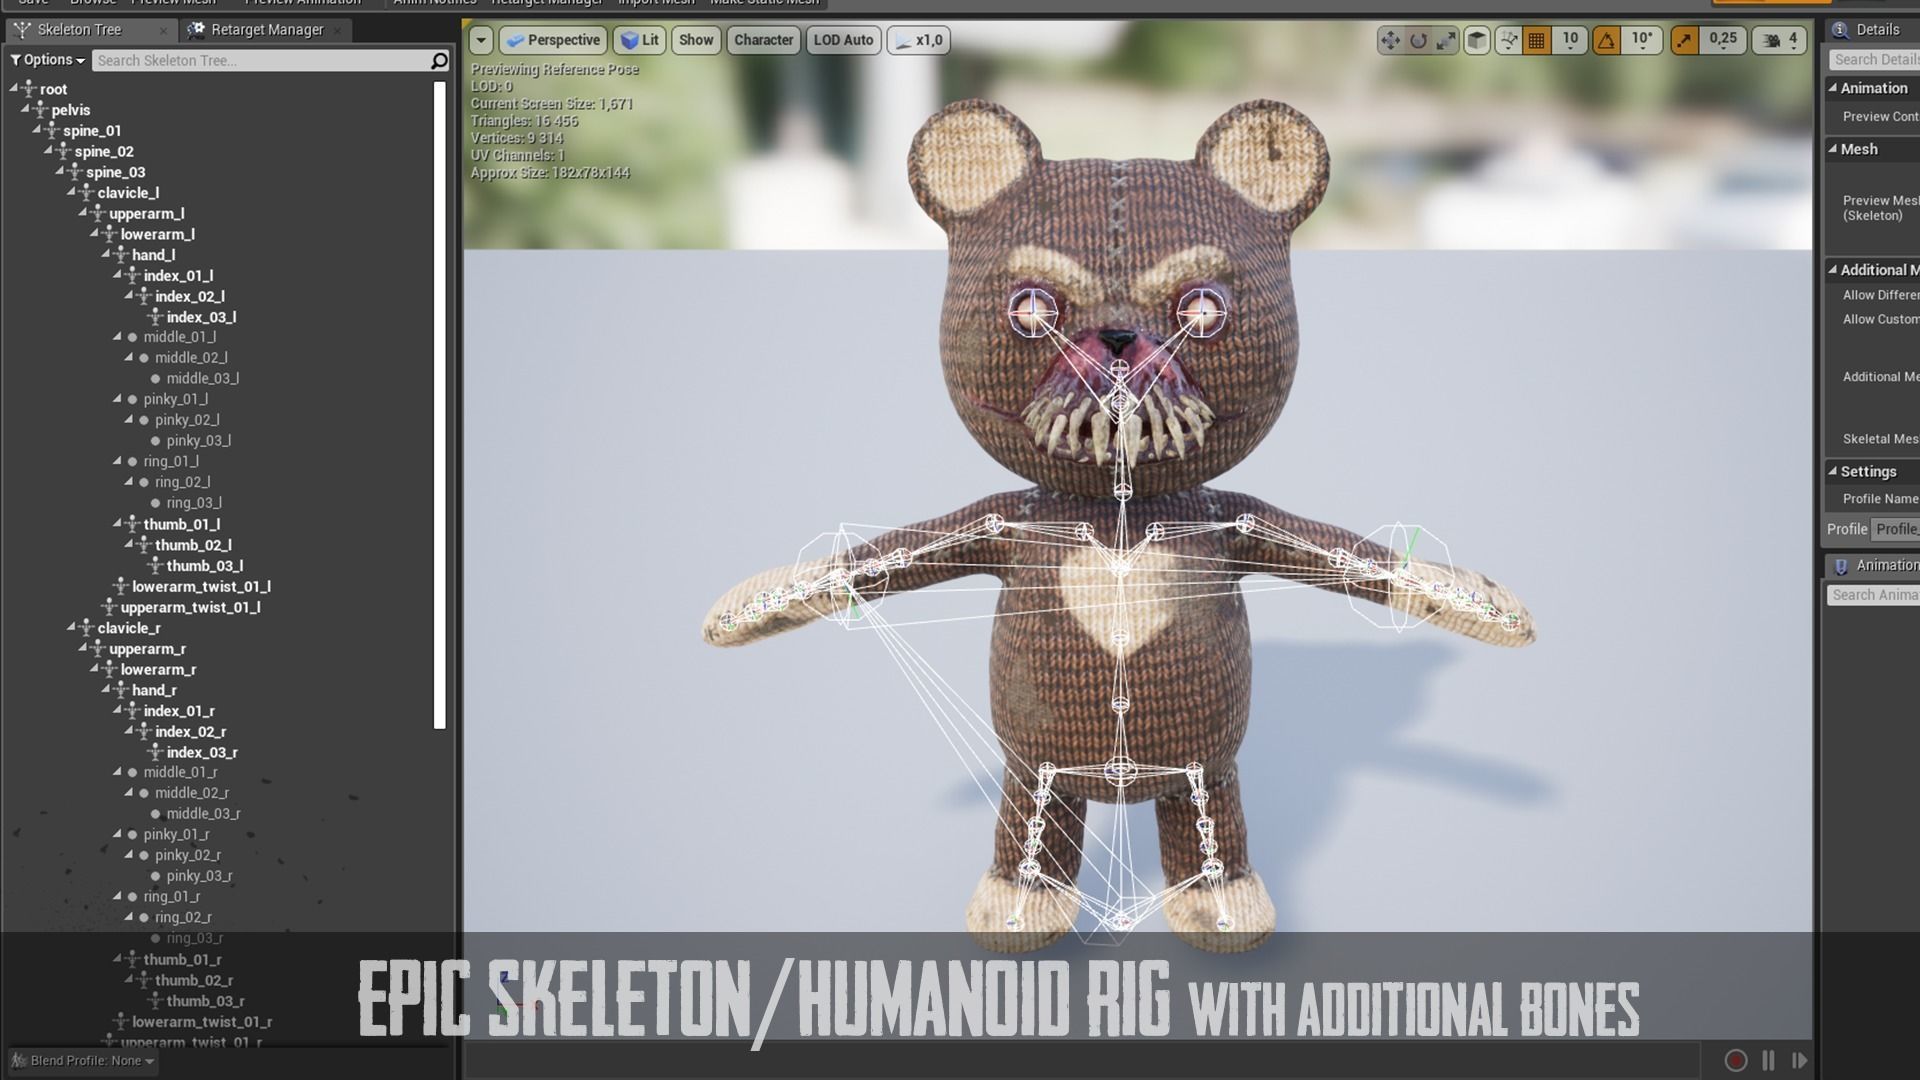Switch to the Retarget Manager tab

(x=267, y=30)
